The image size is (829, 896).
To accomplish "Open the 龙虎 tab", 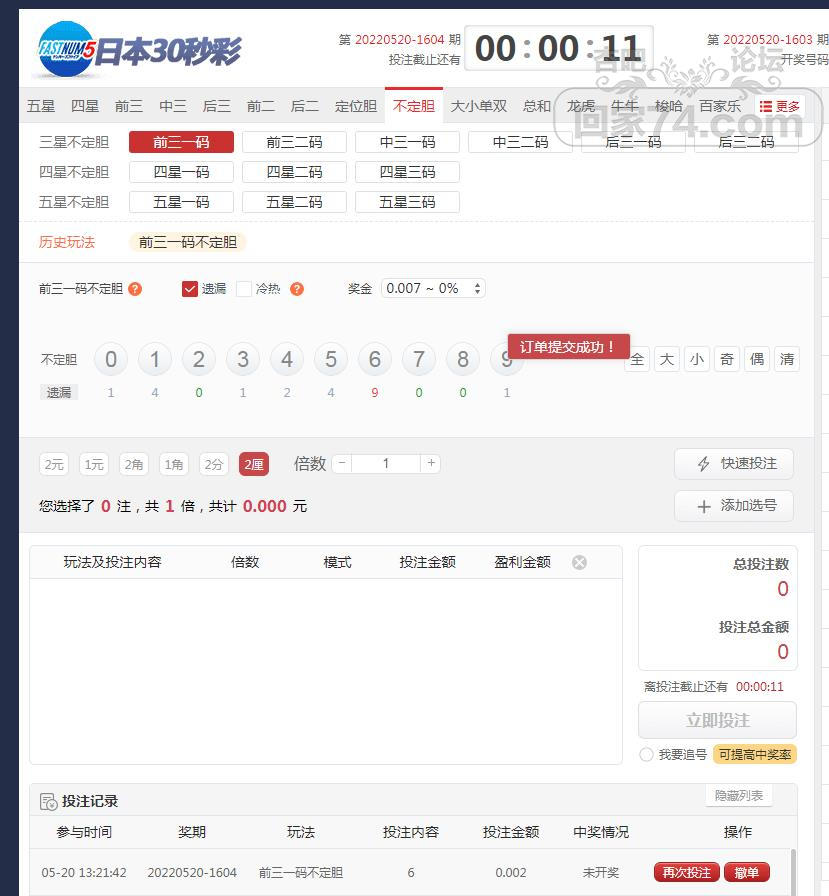I will pos(581,106).
